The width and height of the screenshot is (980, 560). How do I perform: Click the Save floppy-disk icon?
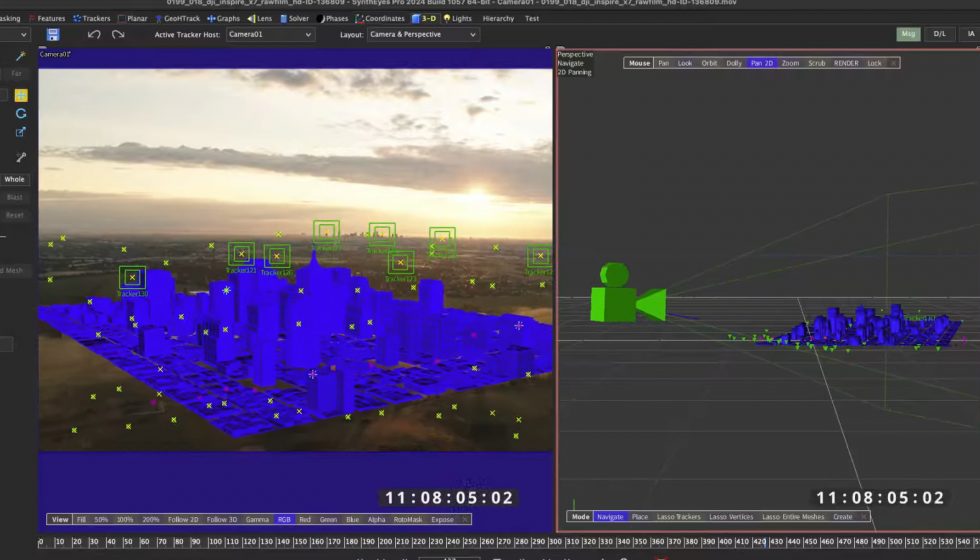click(x=52, y=34)
